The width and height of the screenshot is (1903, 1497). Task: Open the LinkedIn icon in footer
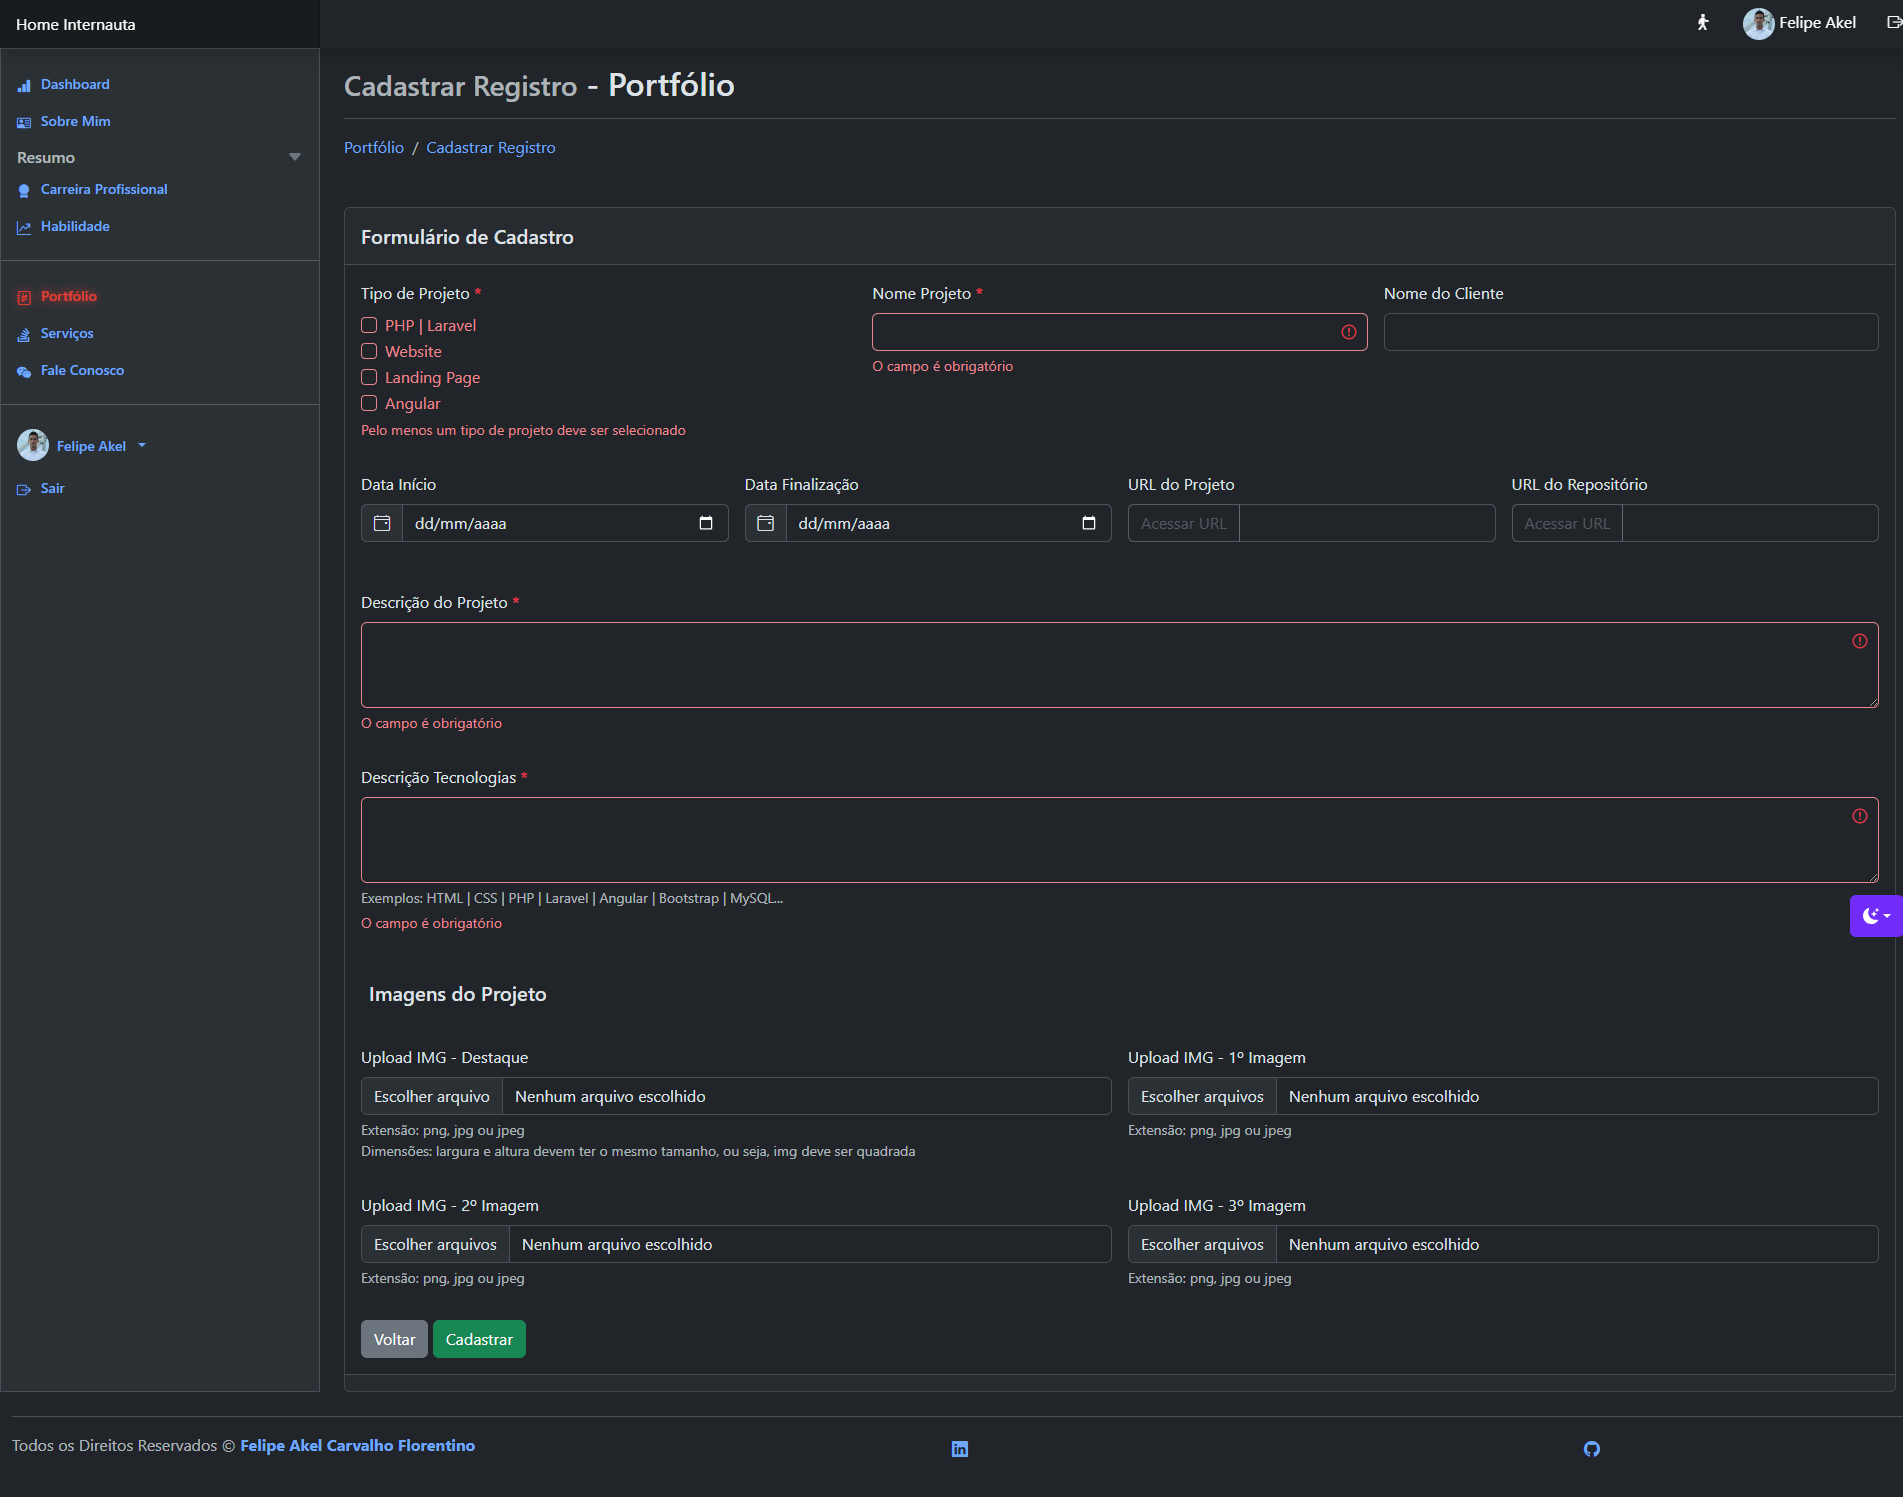pyautogui.click(x=959, y=1449)
